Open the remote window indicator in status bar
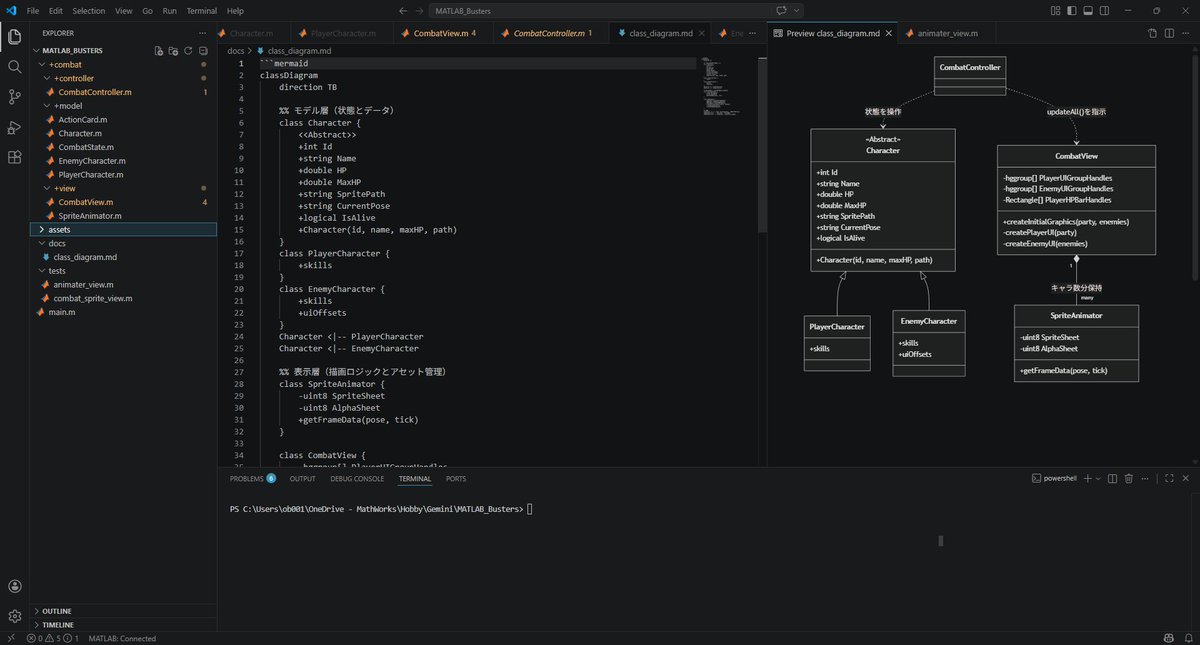Screen dimensions: 1200x645 pos(10,638)
